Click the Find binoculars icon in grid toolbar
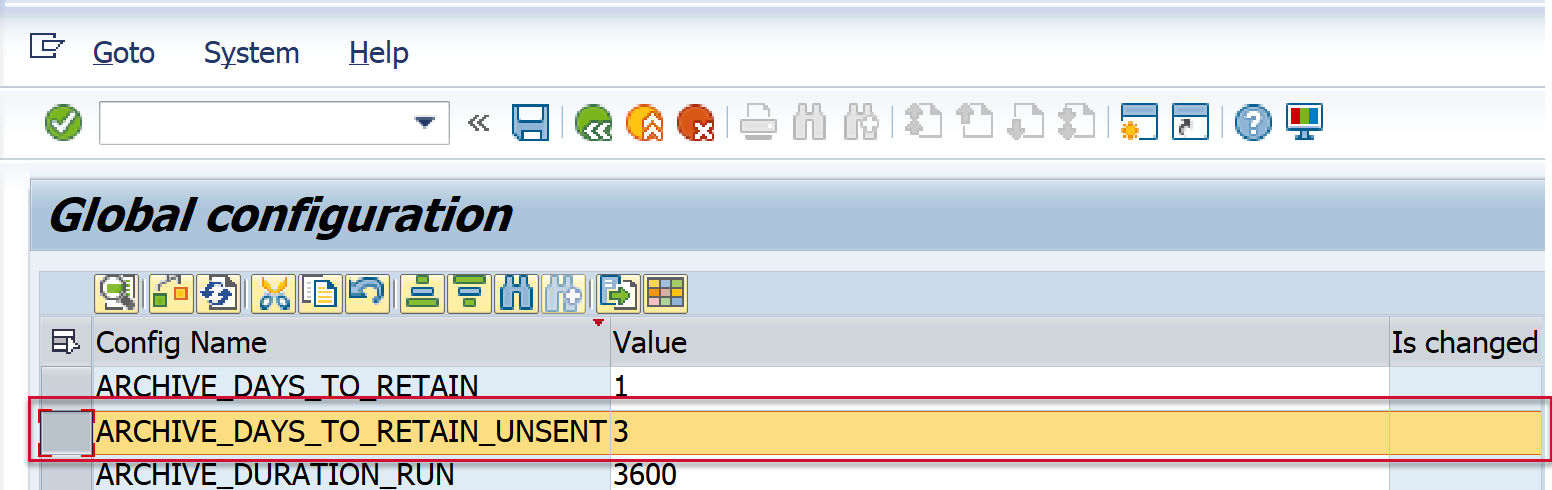 [517, 294]
